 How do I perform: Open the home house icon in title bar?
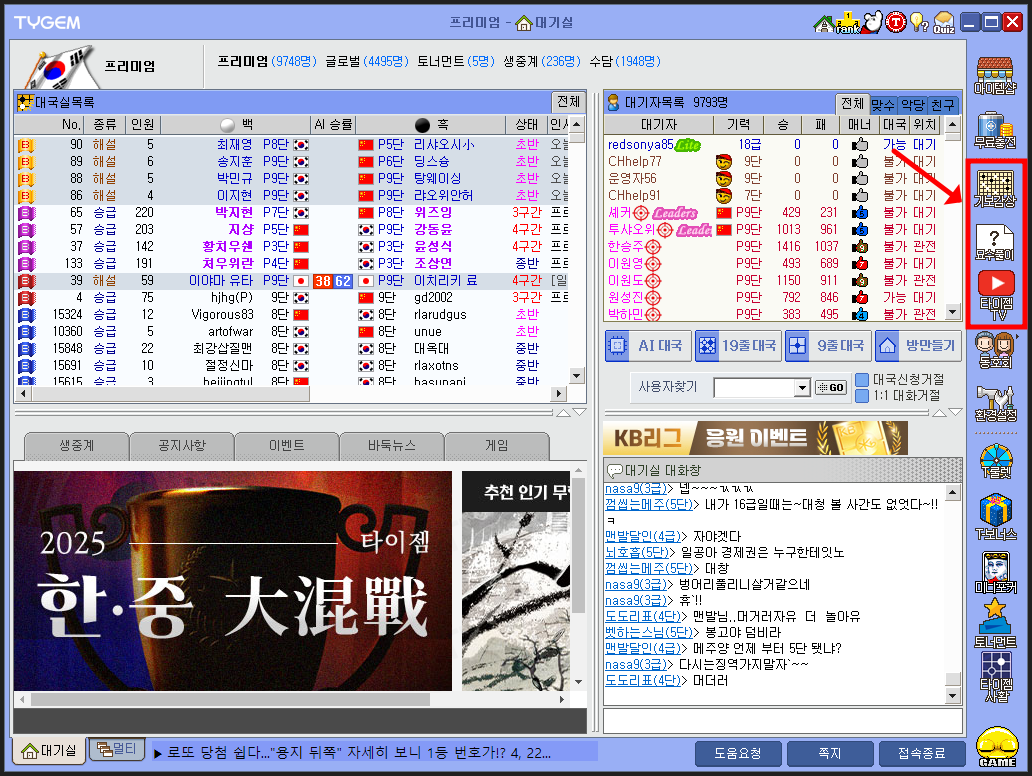pyautogui.click(x=823, y=24)
